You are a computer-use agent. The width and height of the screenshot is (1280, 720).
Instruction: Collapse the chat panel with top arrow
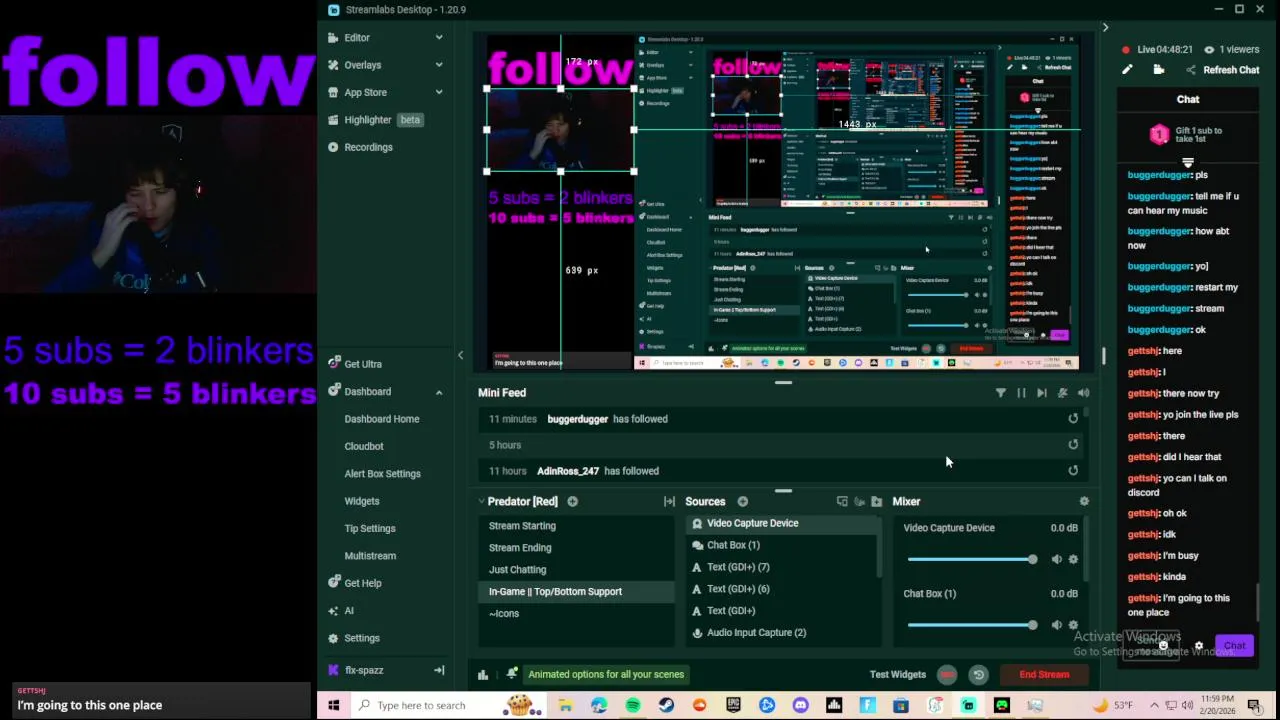pyautogui.click(x=1105, y=27)
